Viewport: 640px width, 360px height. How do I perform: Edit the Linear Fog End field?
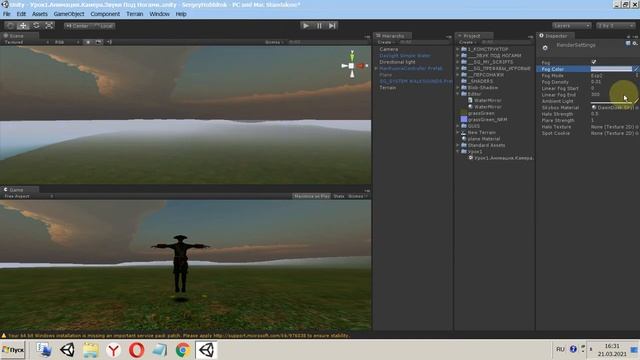tap(614, 95)
